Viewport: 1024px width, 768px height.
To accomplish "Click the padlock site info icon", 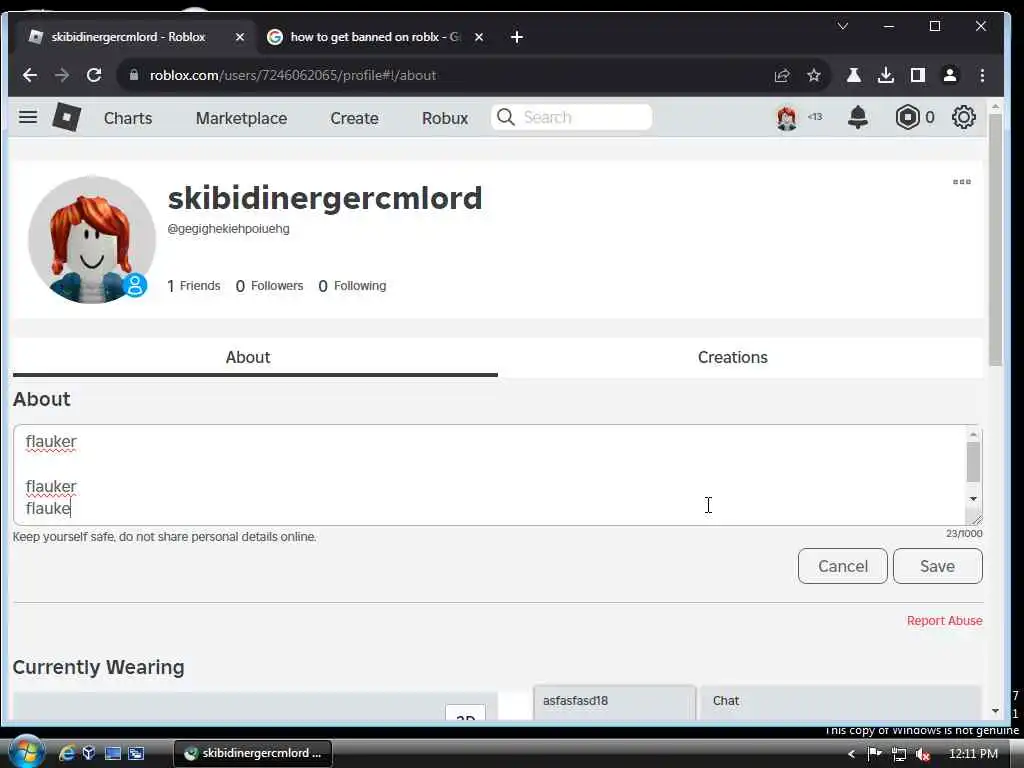I will click(134, 75).
